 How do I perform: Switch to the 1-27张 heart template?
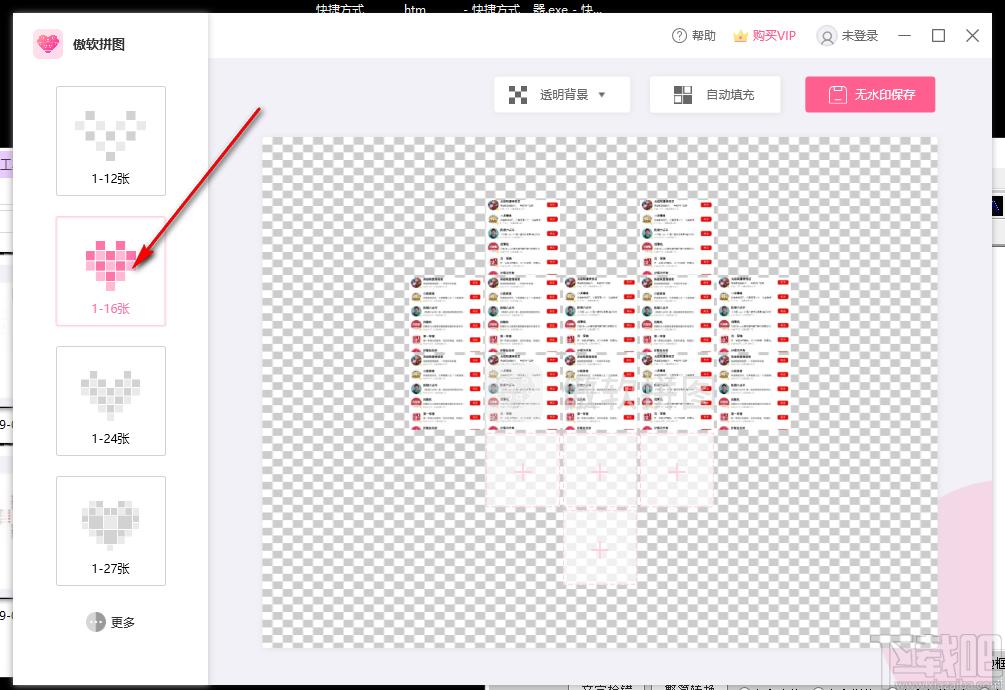[111, 531]
